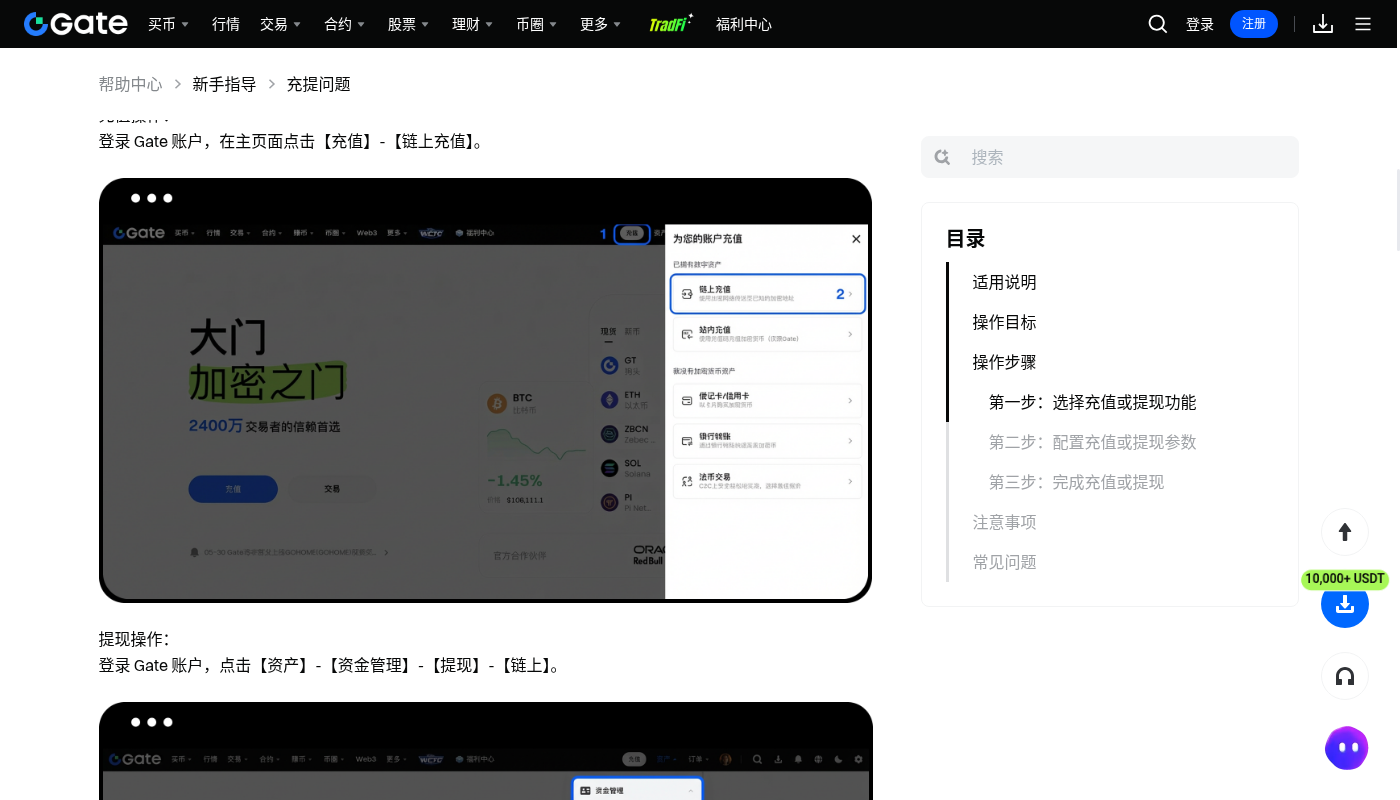Click the 充提问题 breadcrumb item

coord(319,84)
